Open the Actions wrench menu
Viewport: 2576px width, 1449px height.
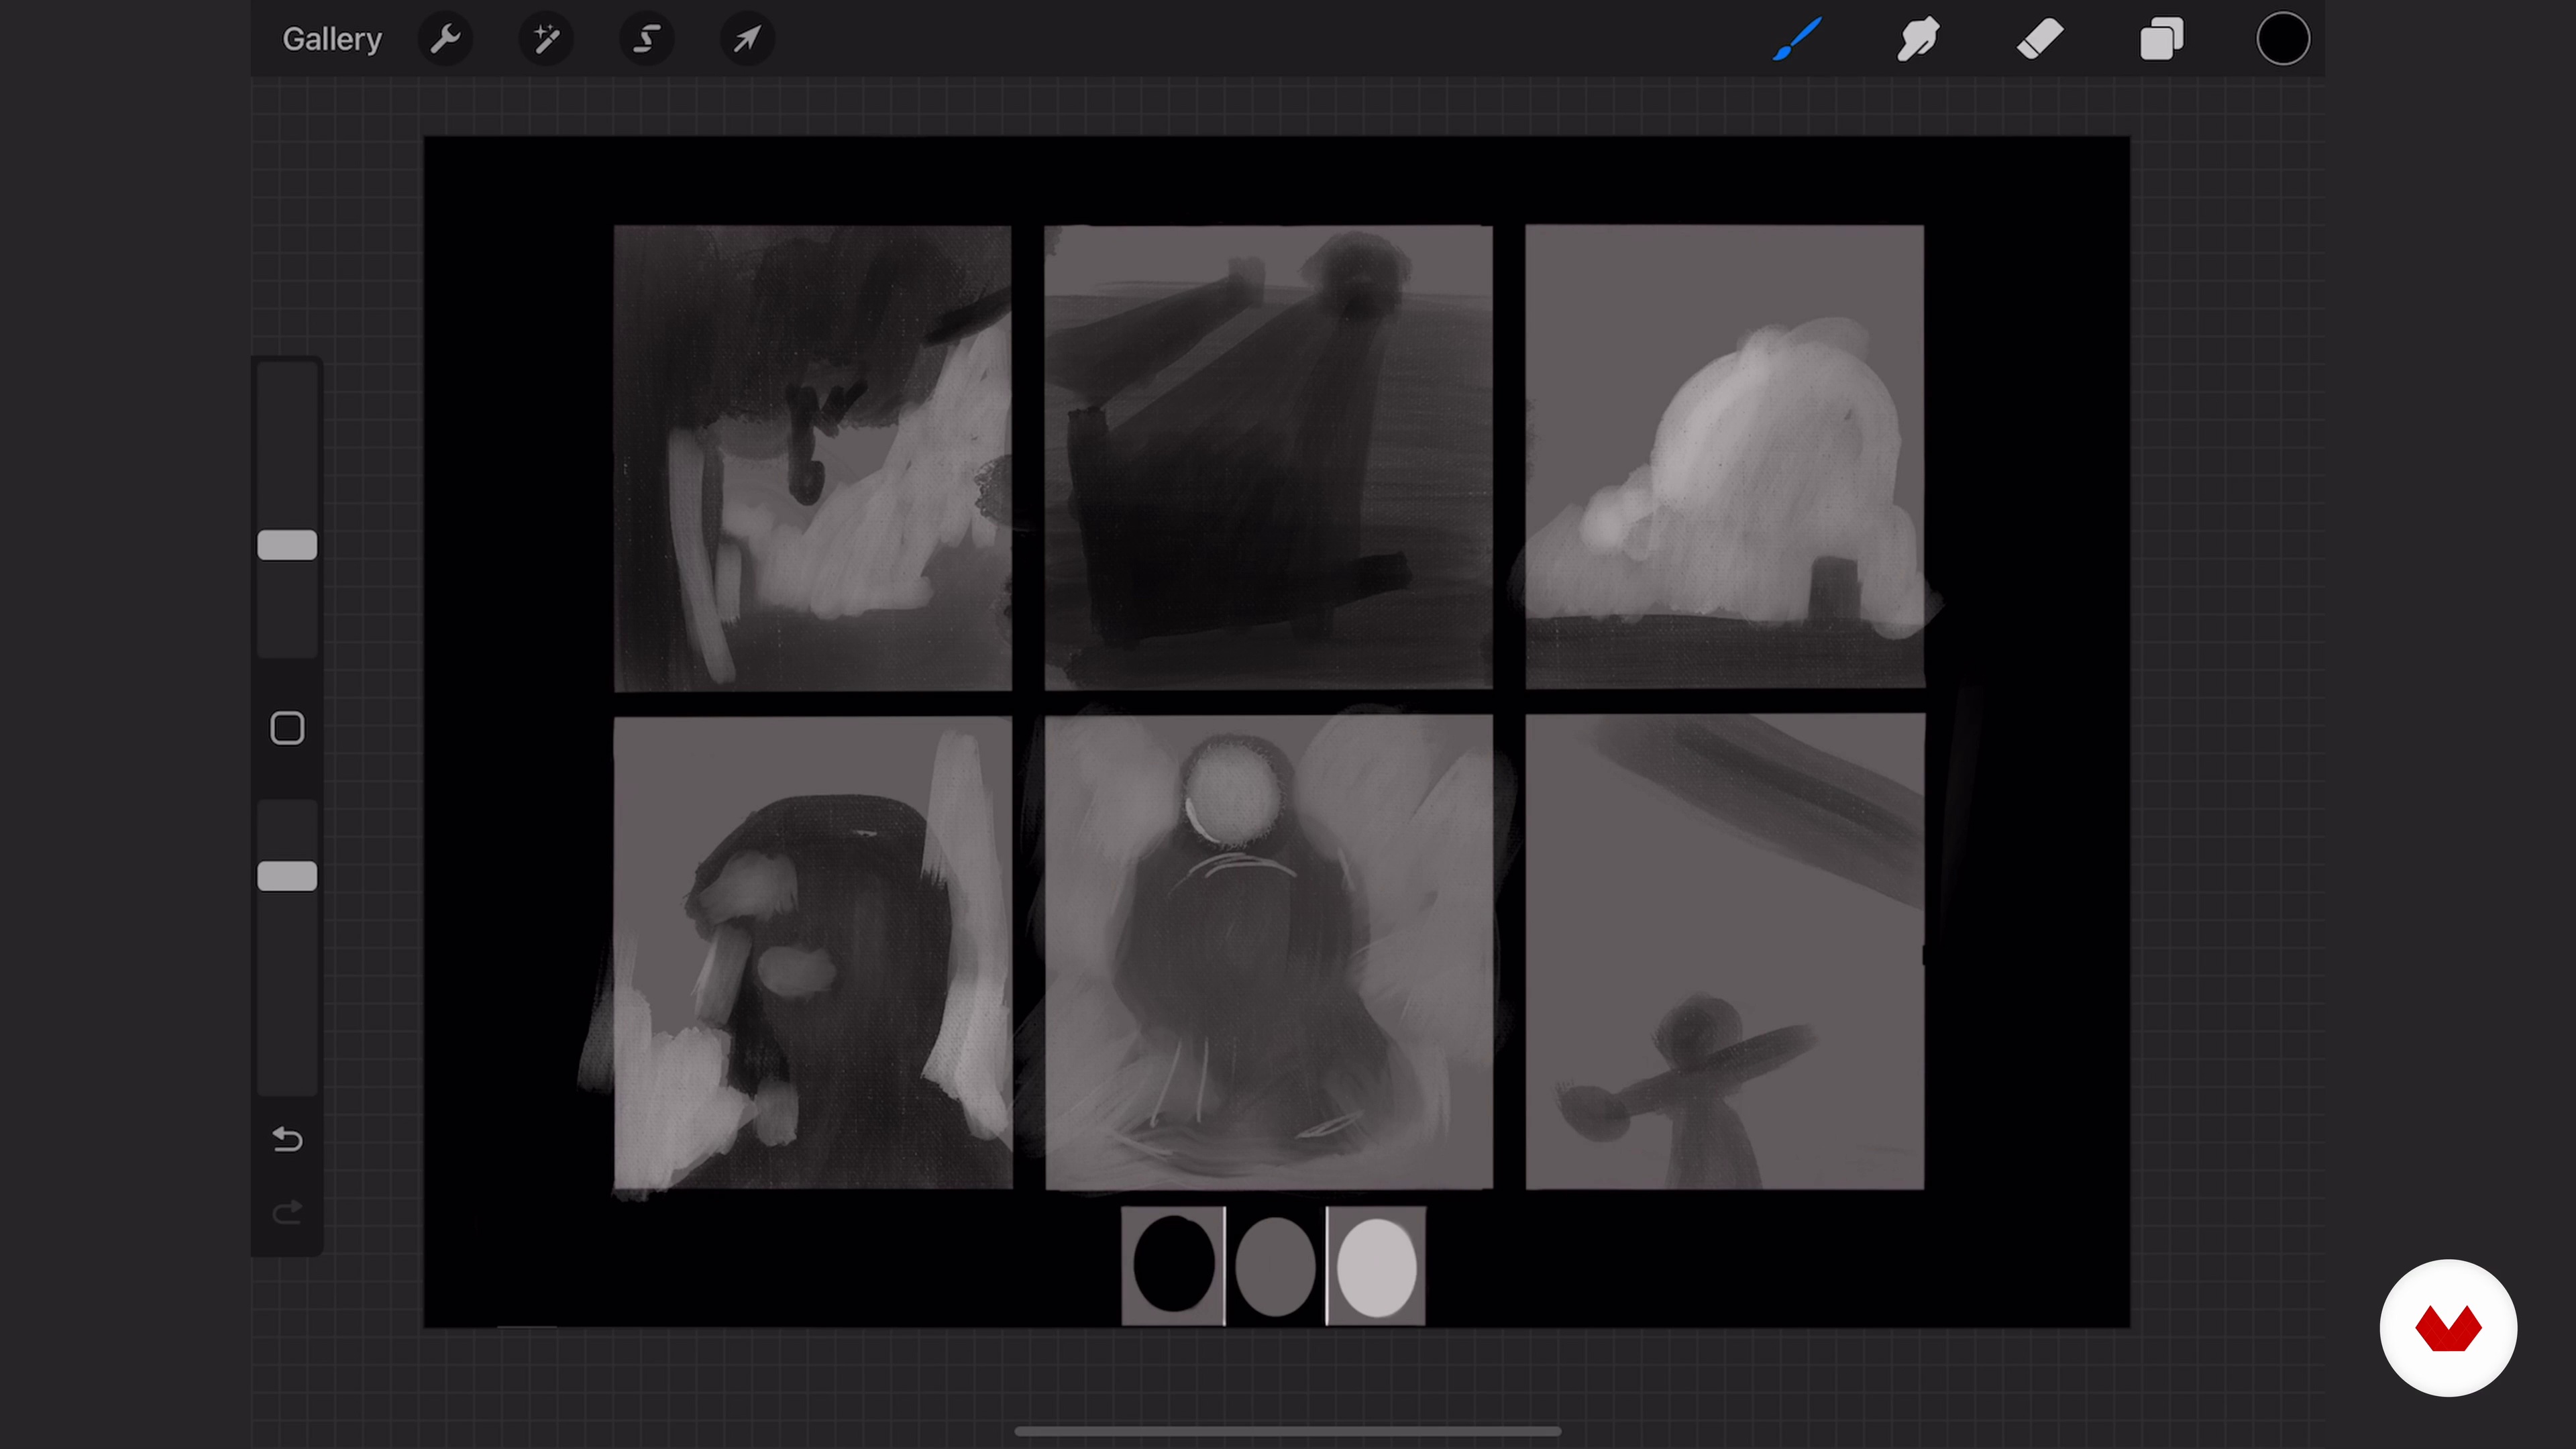click(x=445, y=39)
